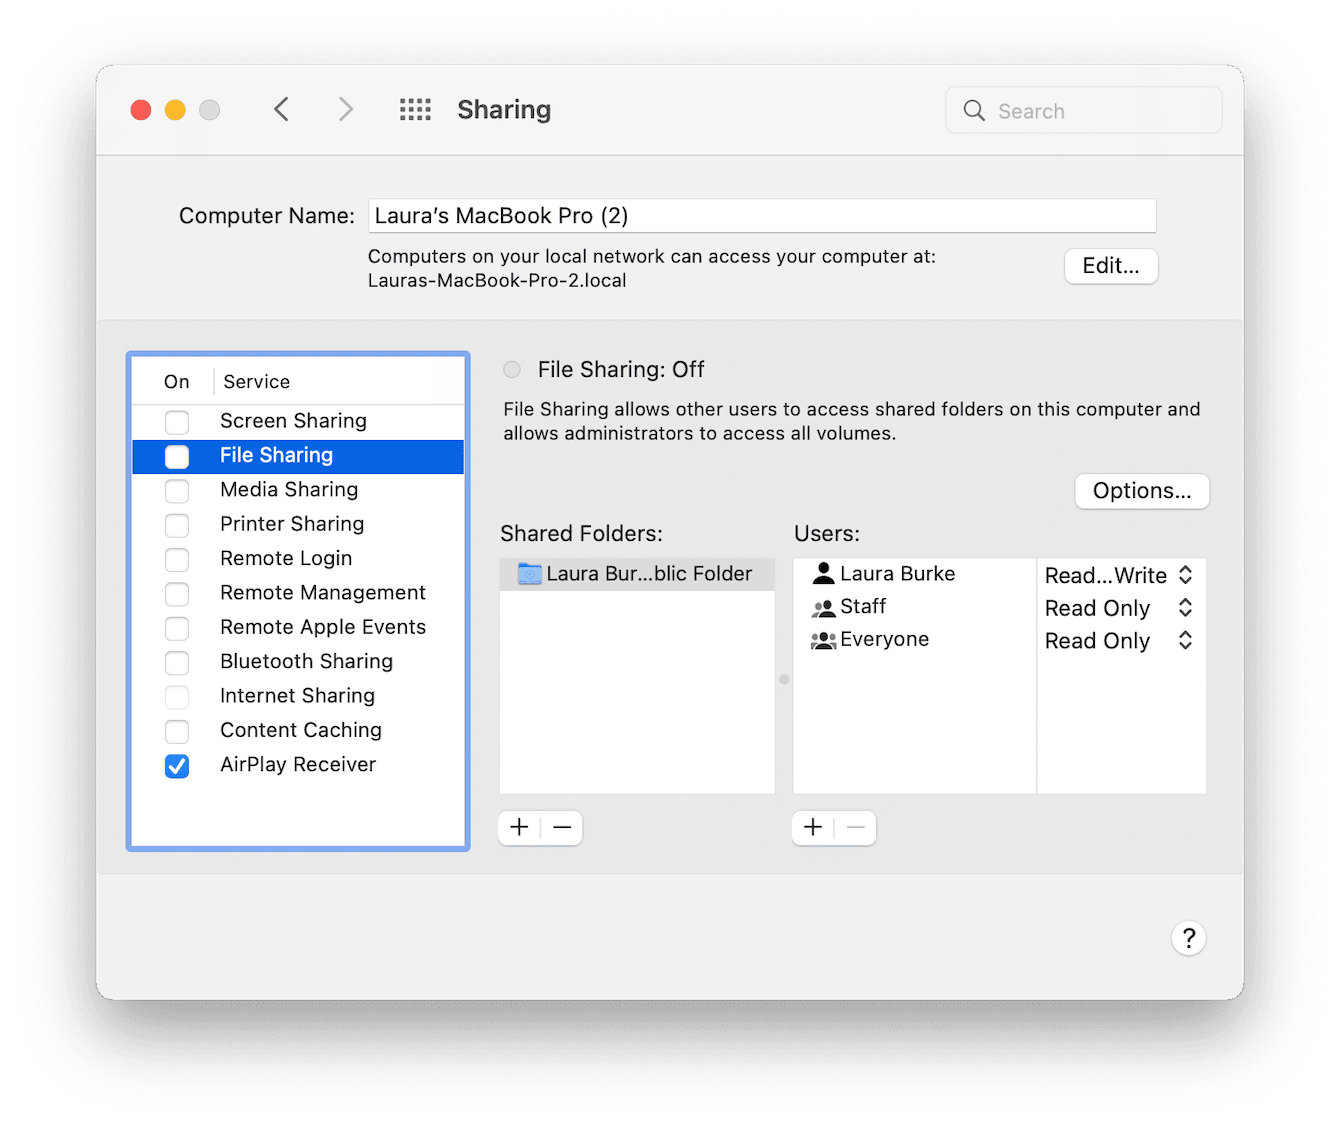Click the Computer Name text field
The height and width of the screenshot is (1127, 1340).
point(762,215)
